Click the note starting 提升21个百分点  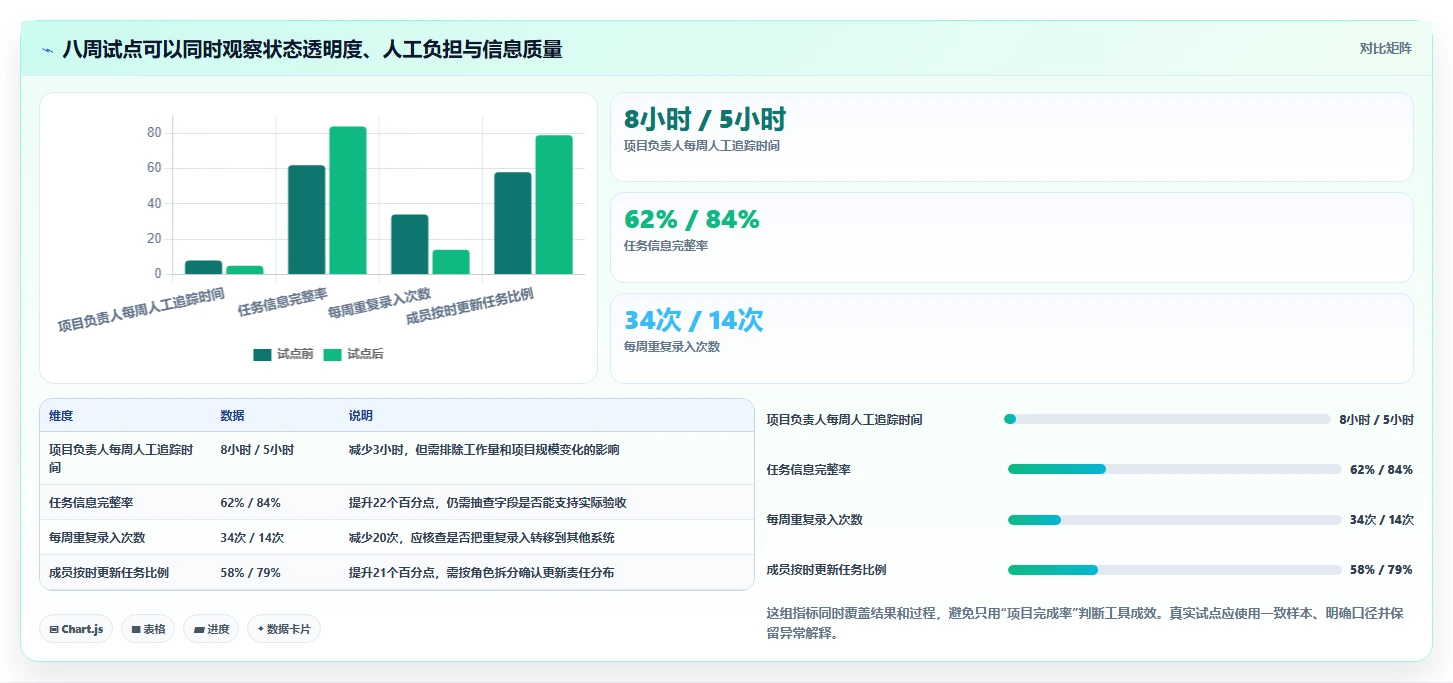pos(481,573)
